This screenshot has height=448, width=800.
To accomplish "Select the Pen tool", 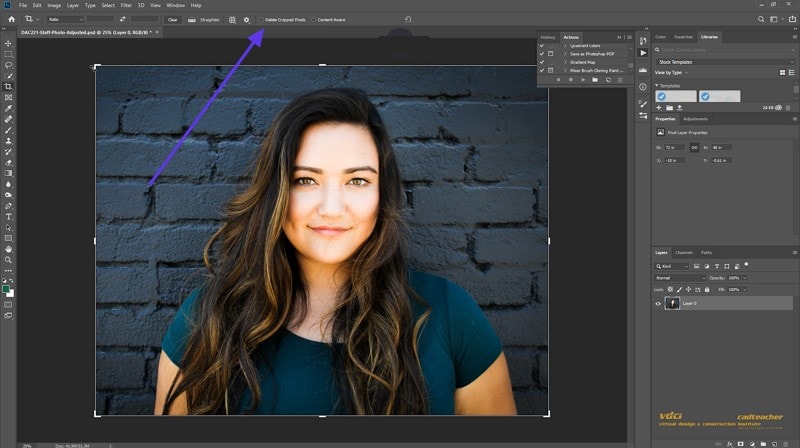I will click(x=8, y=206).
